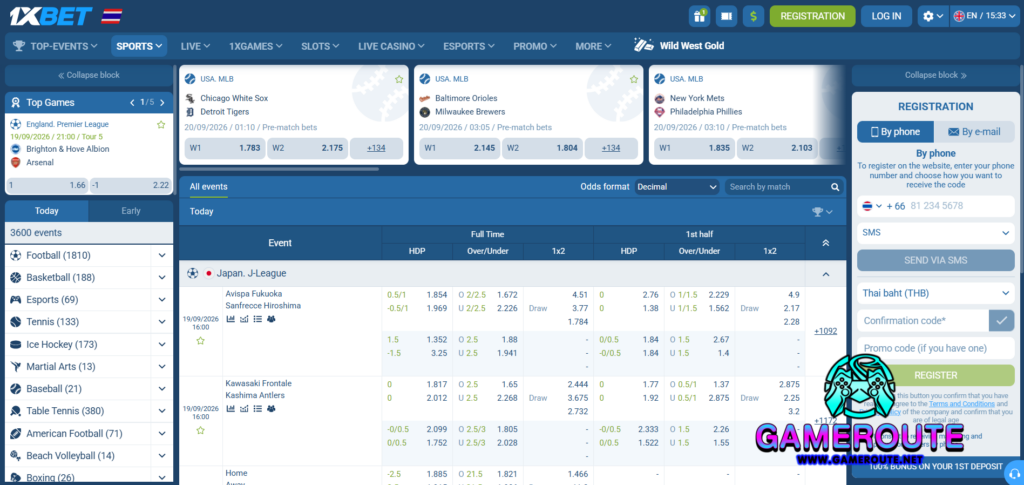Screen dimensions: 1024x485
Task: Open the SLOTS menu
Action: 320,46
